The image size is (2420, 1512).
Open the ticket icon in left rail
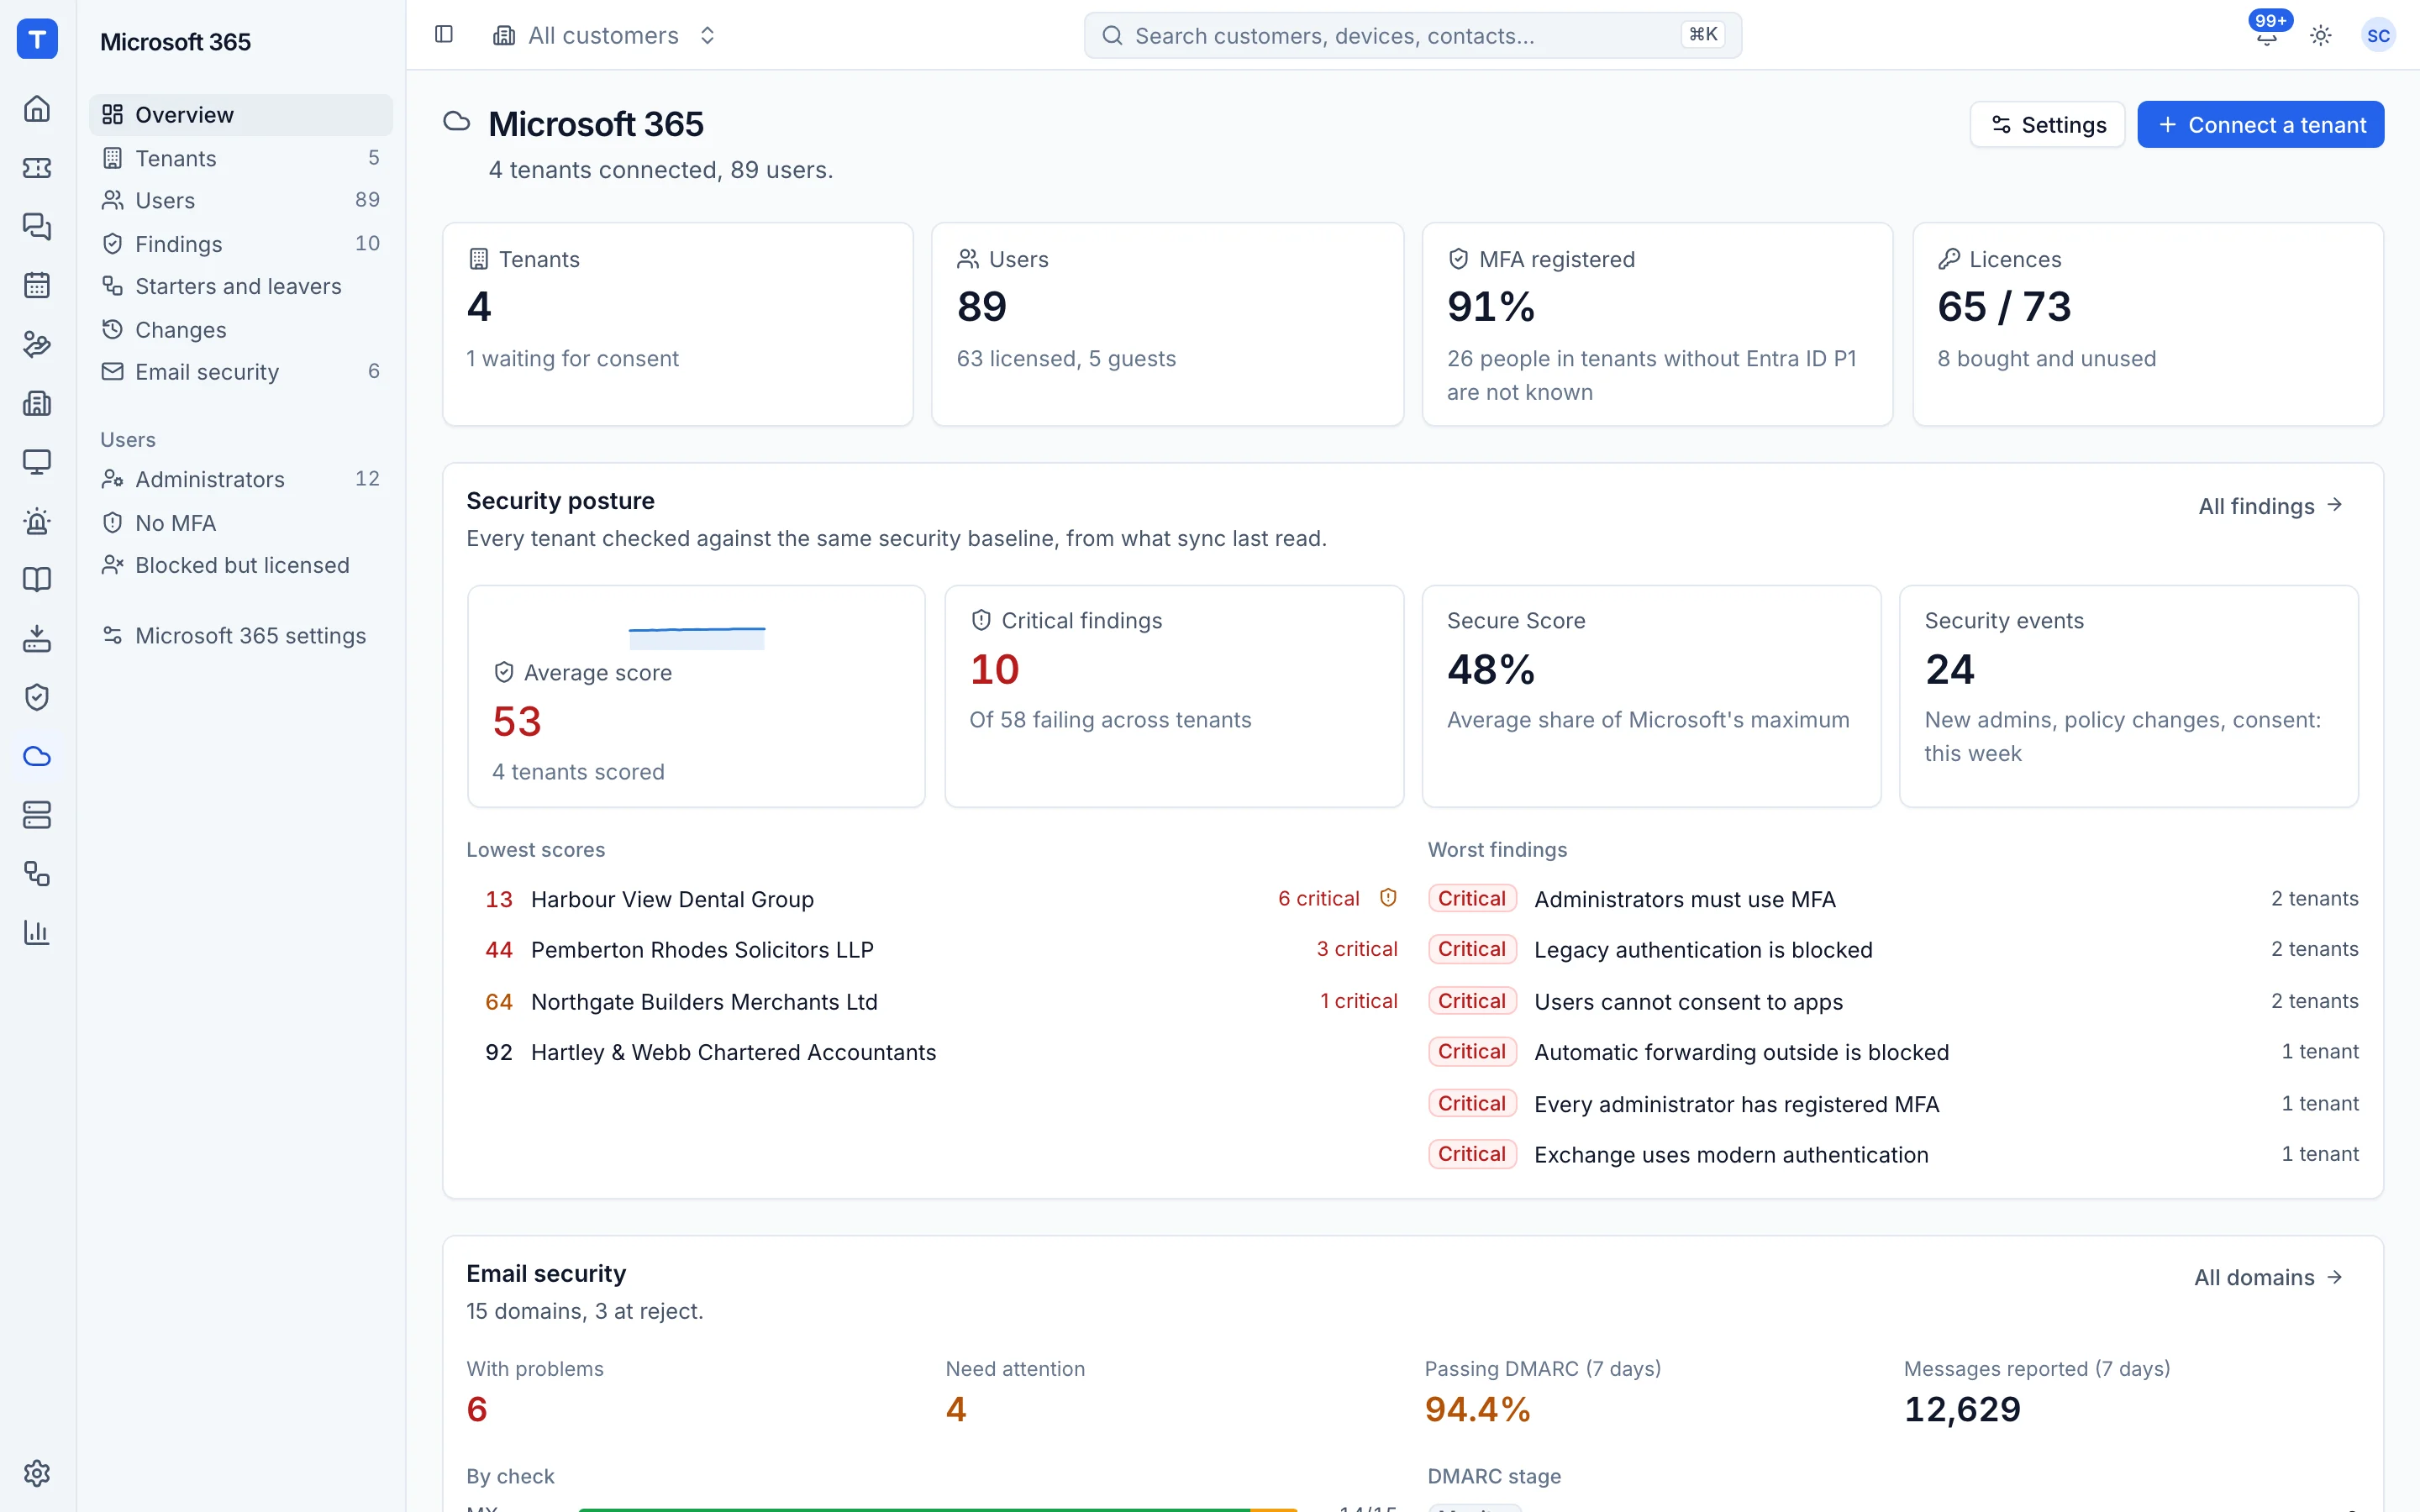(37, 167)
